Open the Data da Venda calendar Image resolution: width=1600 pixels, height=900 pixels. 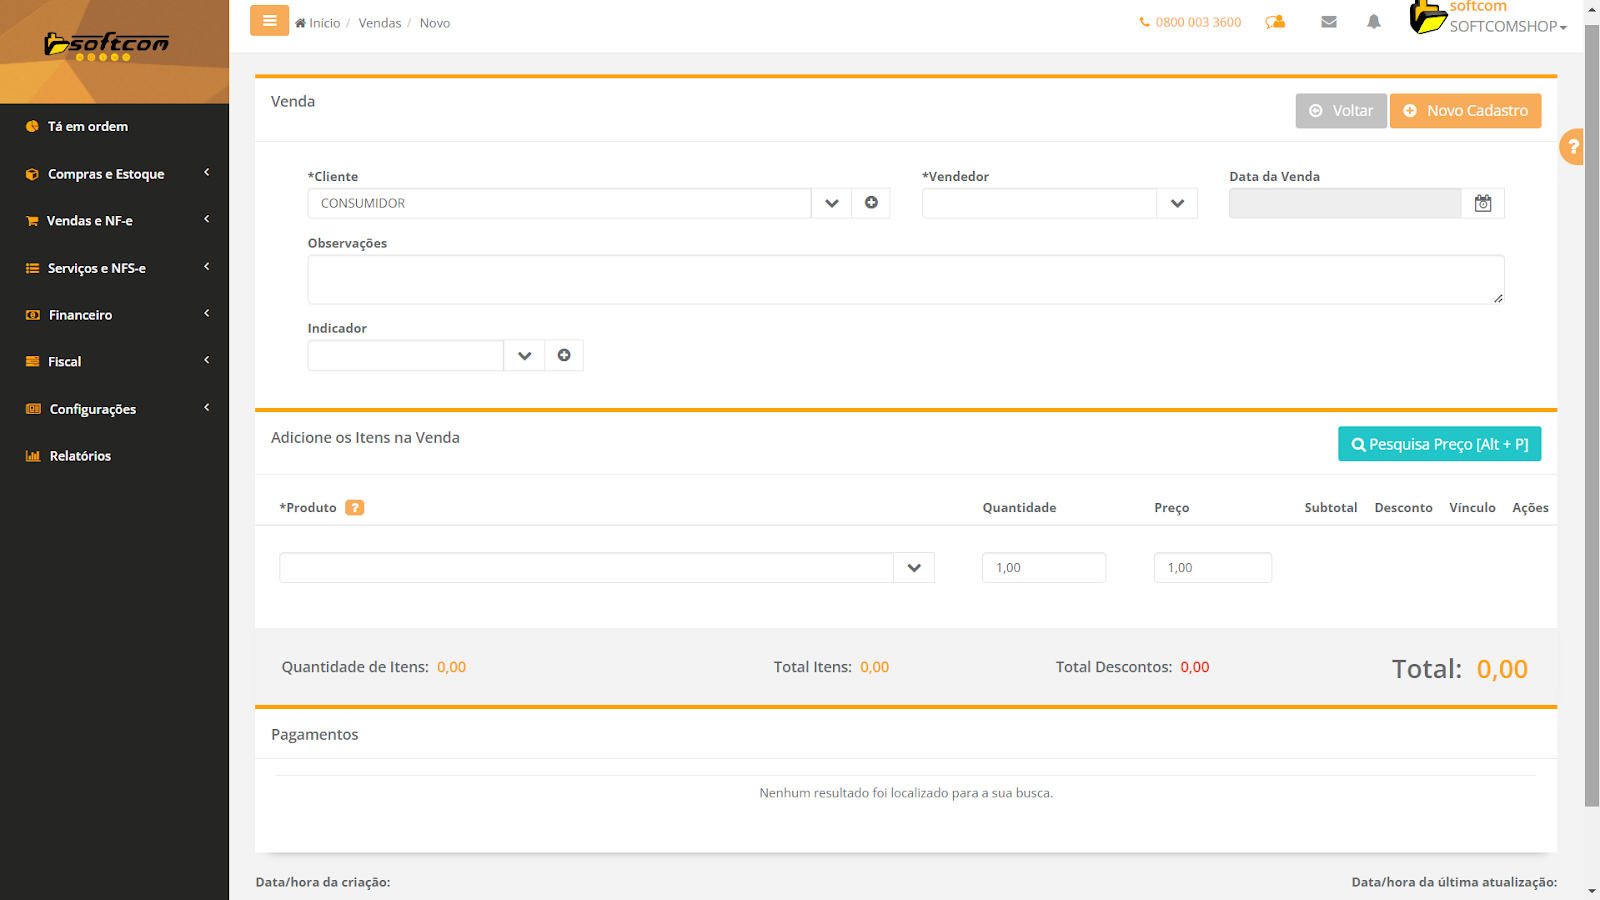[x=1482, y=203]
